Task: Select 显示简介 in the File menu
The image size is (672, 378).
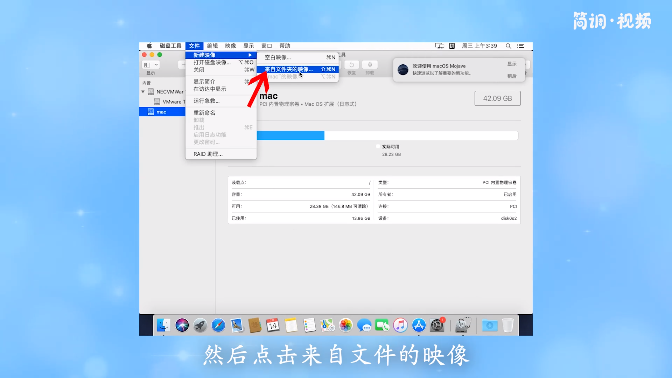Action: pos(221,81)
